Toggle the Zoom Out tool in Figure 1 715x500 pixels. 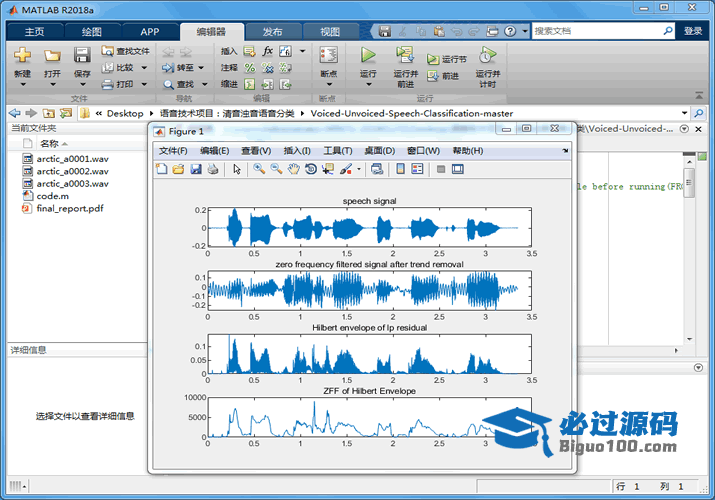click(276, 169)
